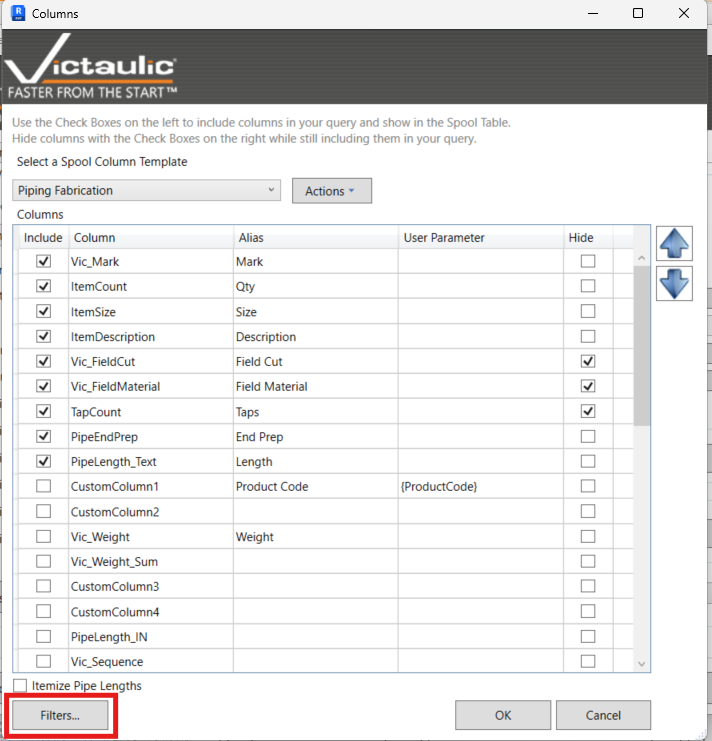Enable Include for Vic_Weight column

click(43, 537)
